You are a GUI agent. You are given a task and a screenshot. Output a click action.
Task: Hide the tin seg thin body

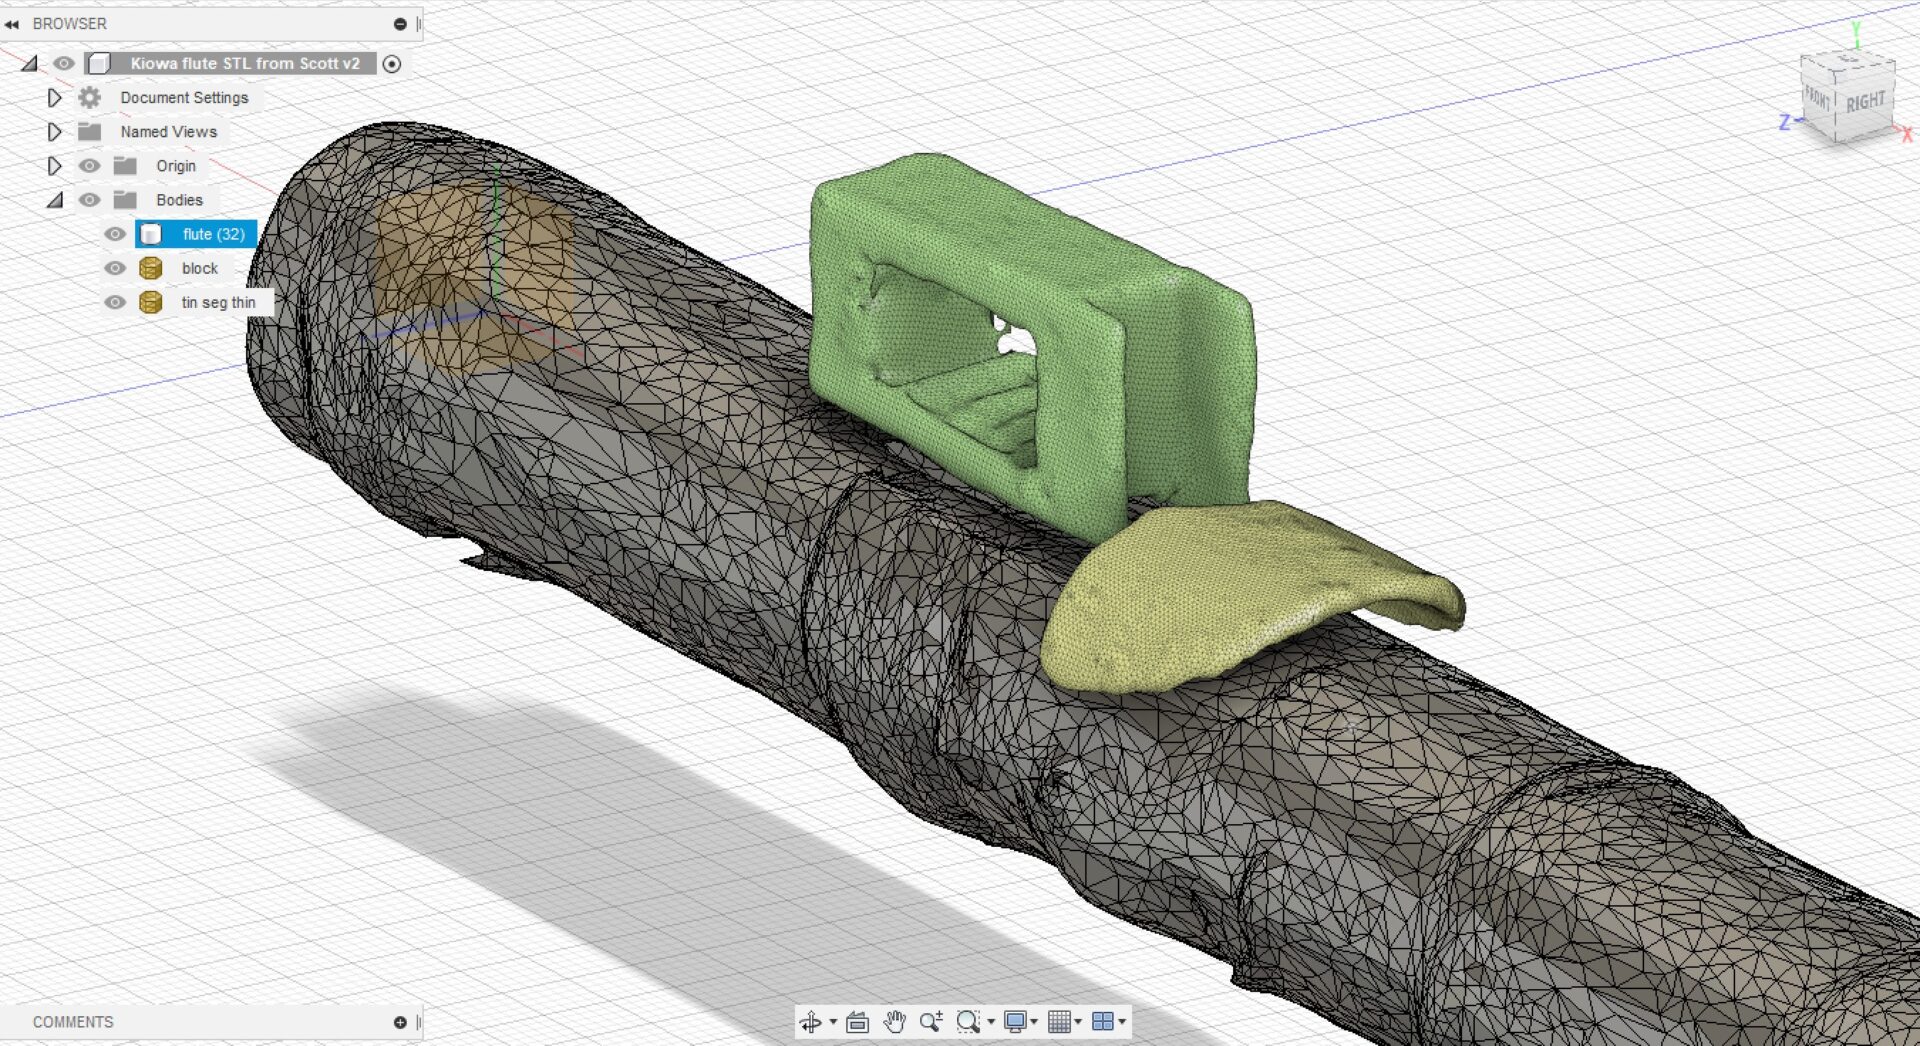pos(114,301)
